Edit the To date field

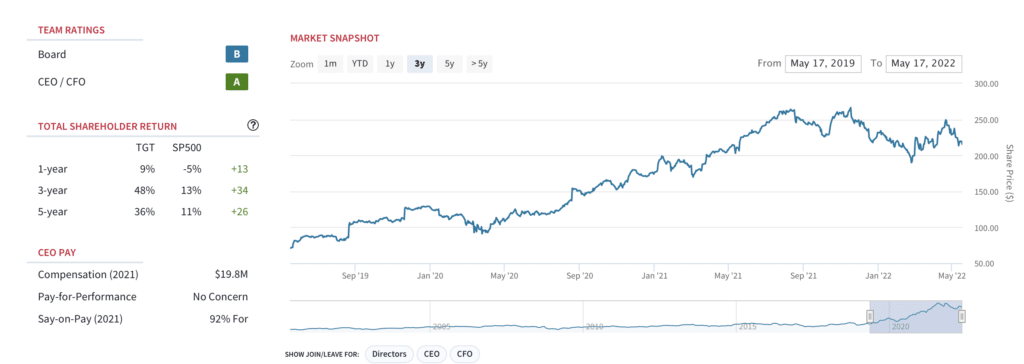[x=923, y=63]
